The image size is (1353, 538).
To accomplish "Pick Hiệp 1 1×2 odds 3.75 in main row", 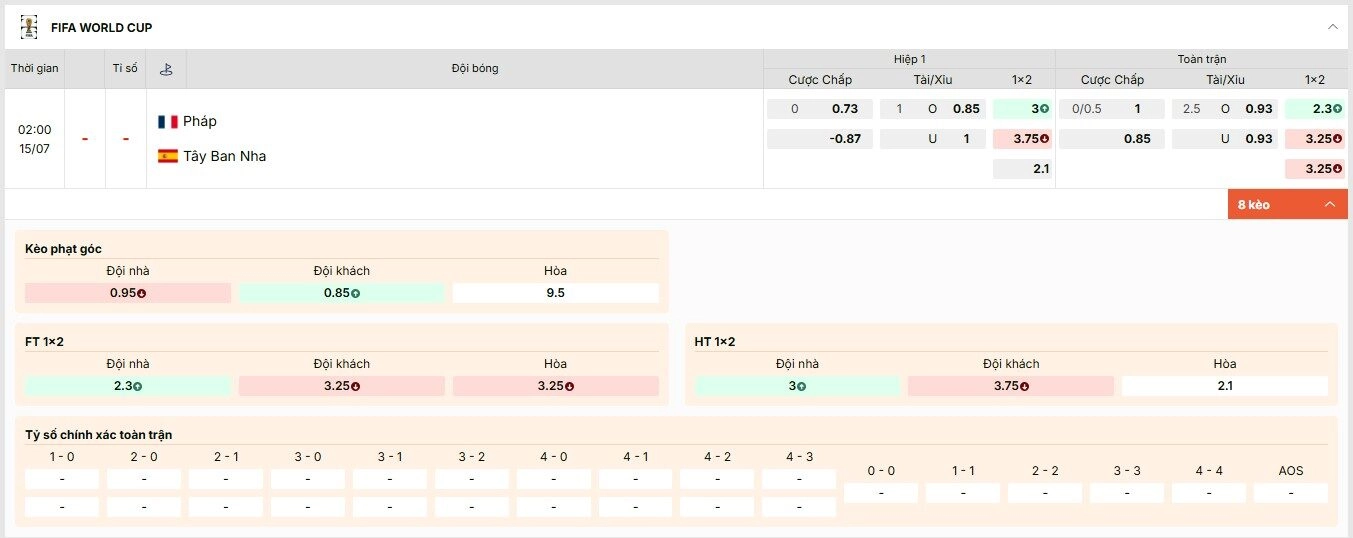I will [x=1022, y=139].
